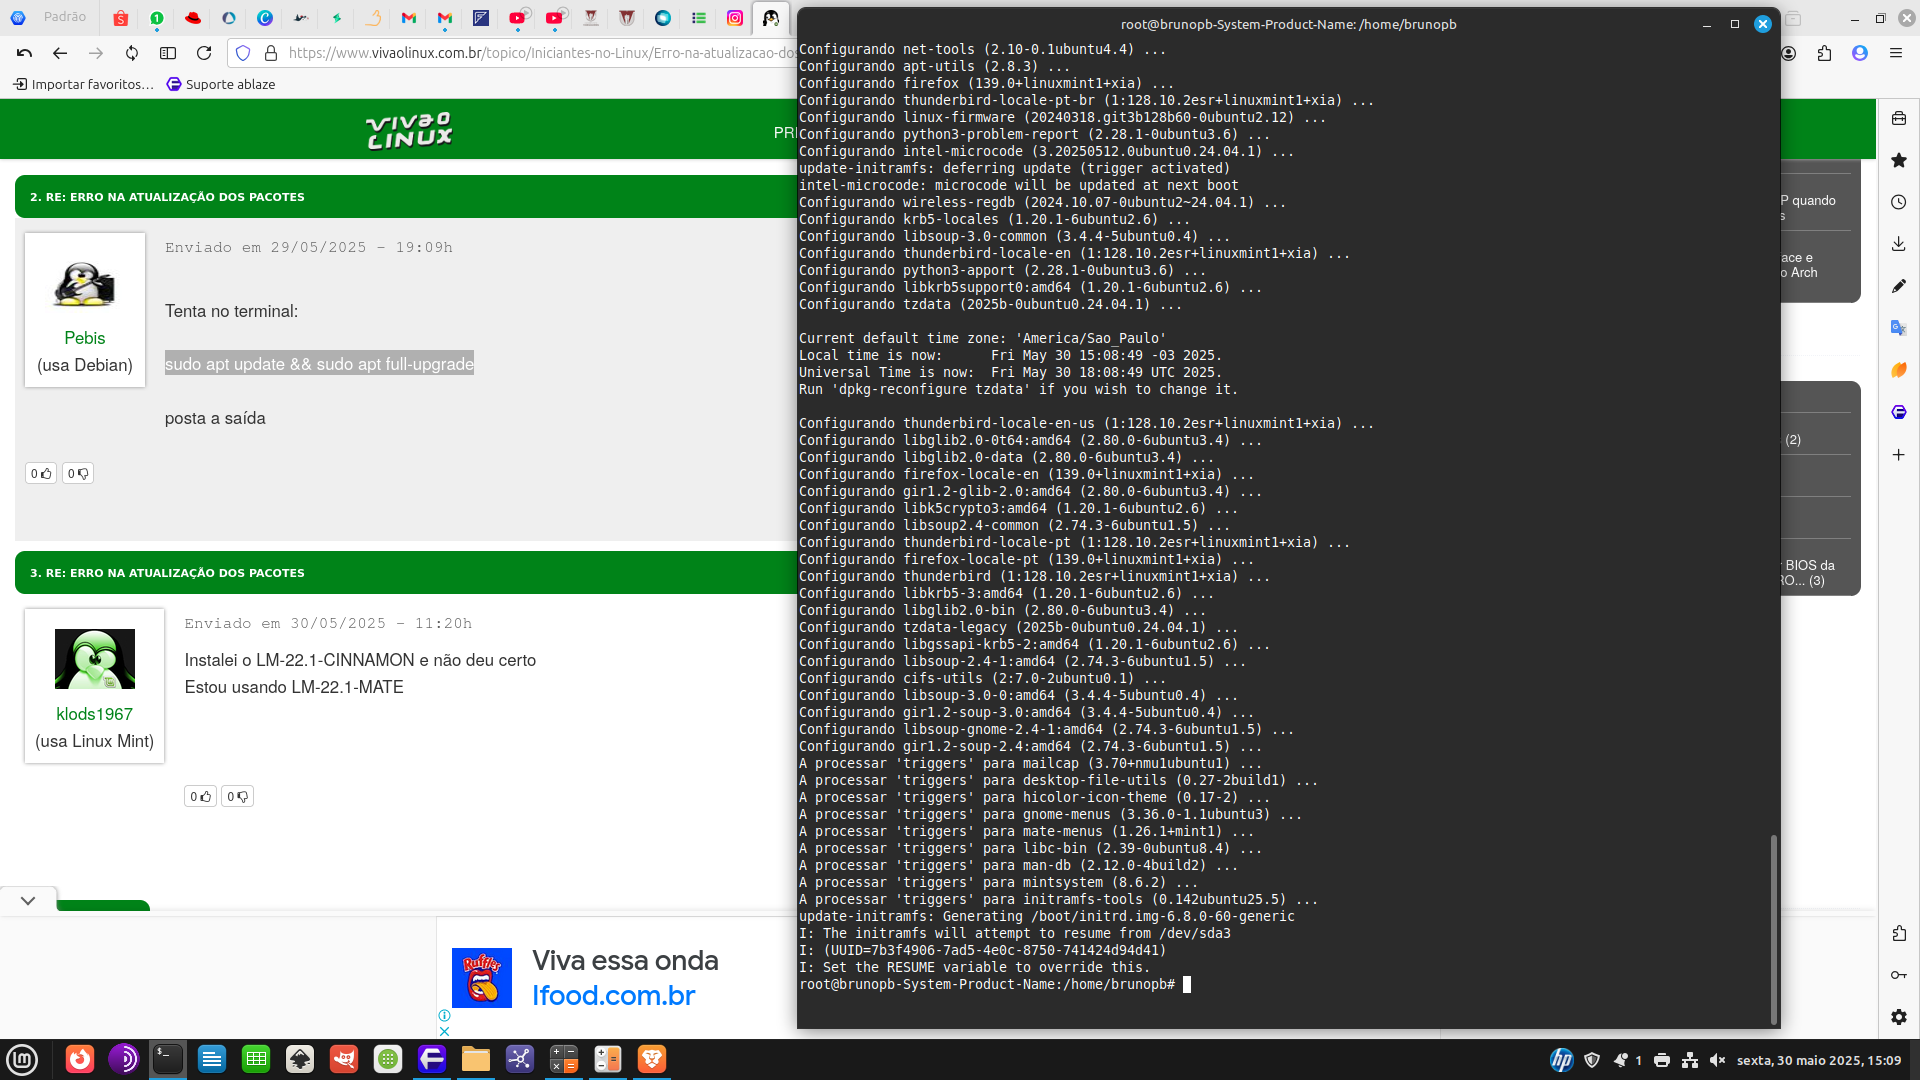Viewport: 1920px width, 1080px height.
Task: Open the sidebar settings gear
Action: click(1899, 1017)
